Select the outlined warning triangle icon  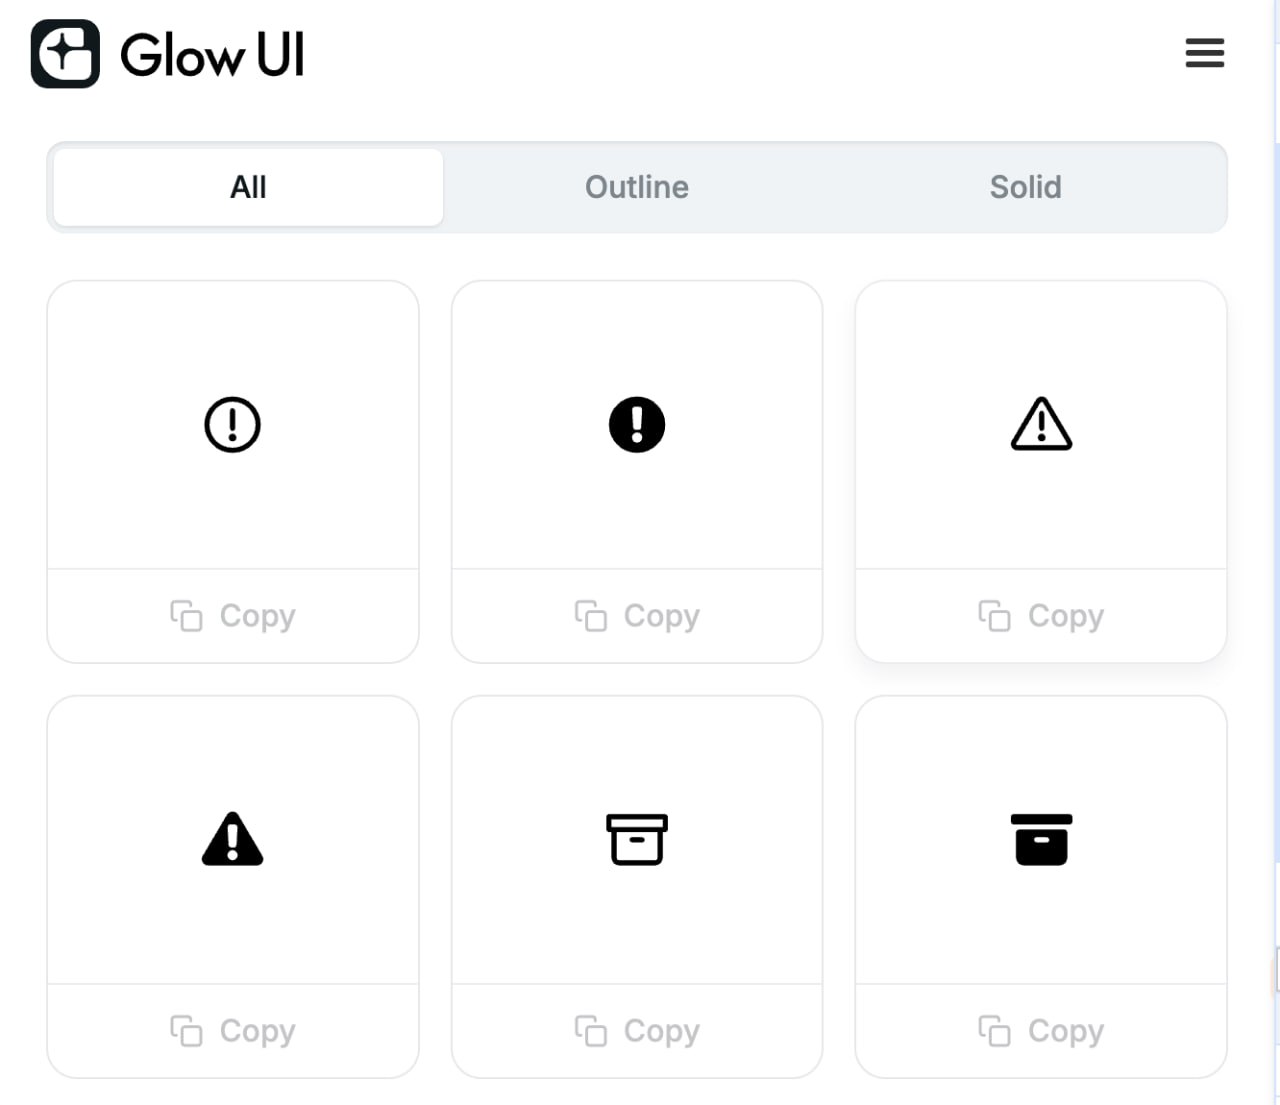1041,424
